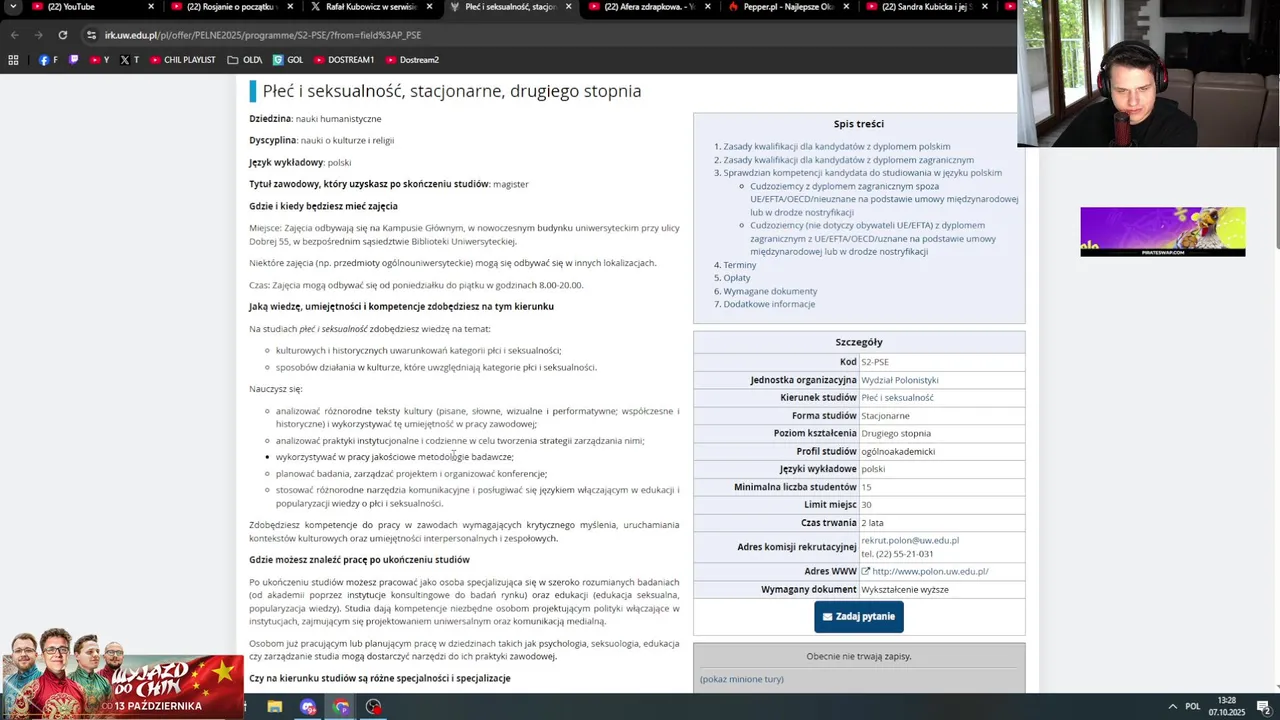Click the pirateswap banner ad

pyautogui.click(x=1162, y=232)
